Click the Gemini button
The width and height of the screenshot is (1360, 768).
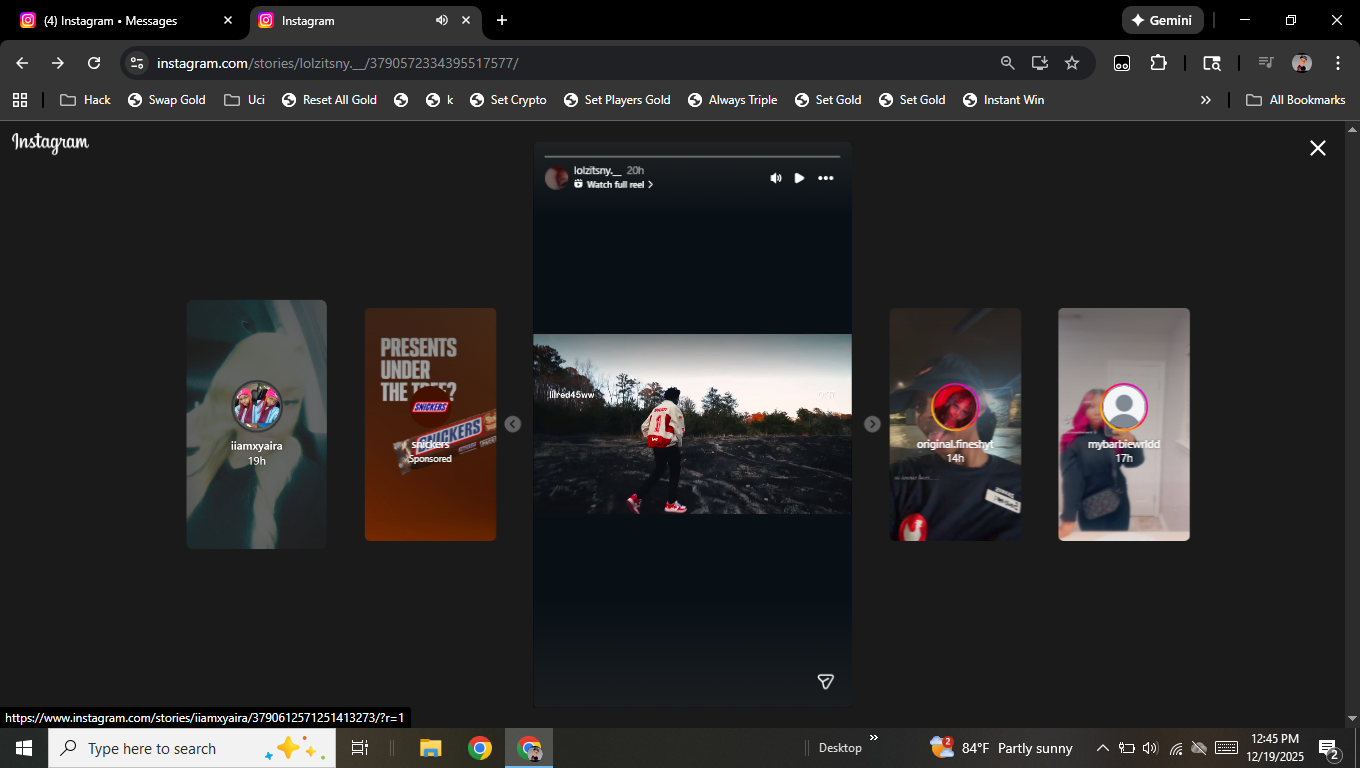point(1162,20)
